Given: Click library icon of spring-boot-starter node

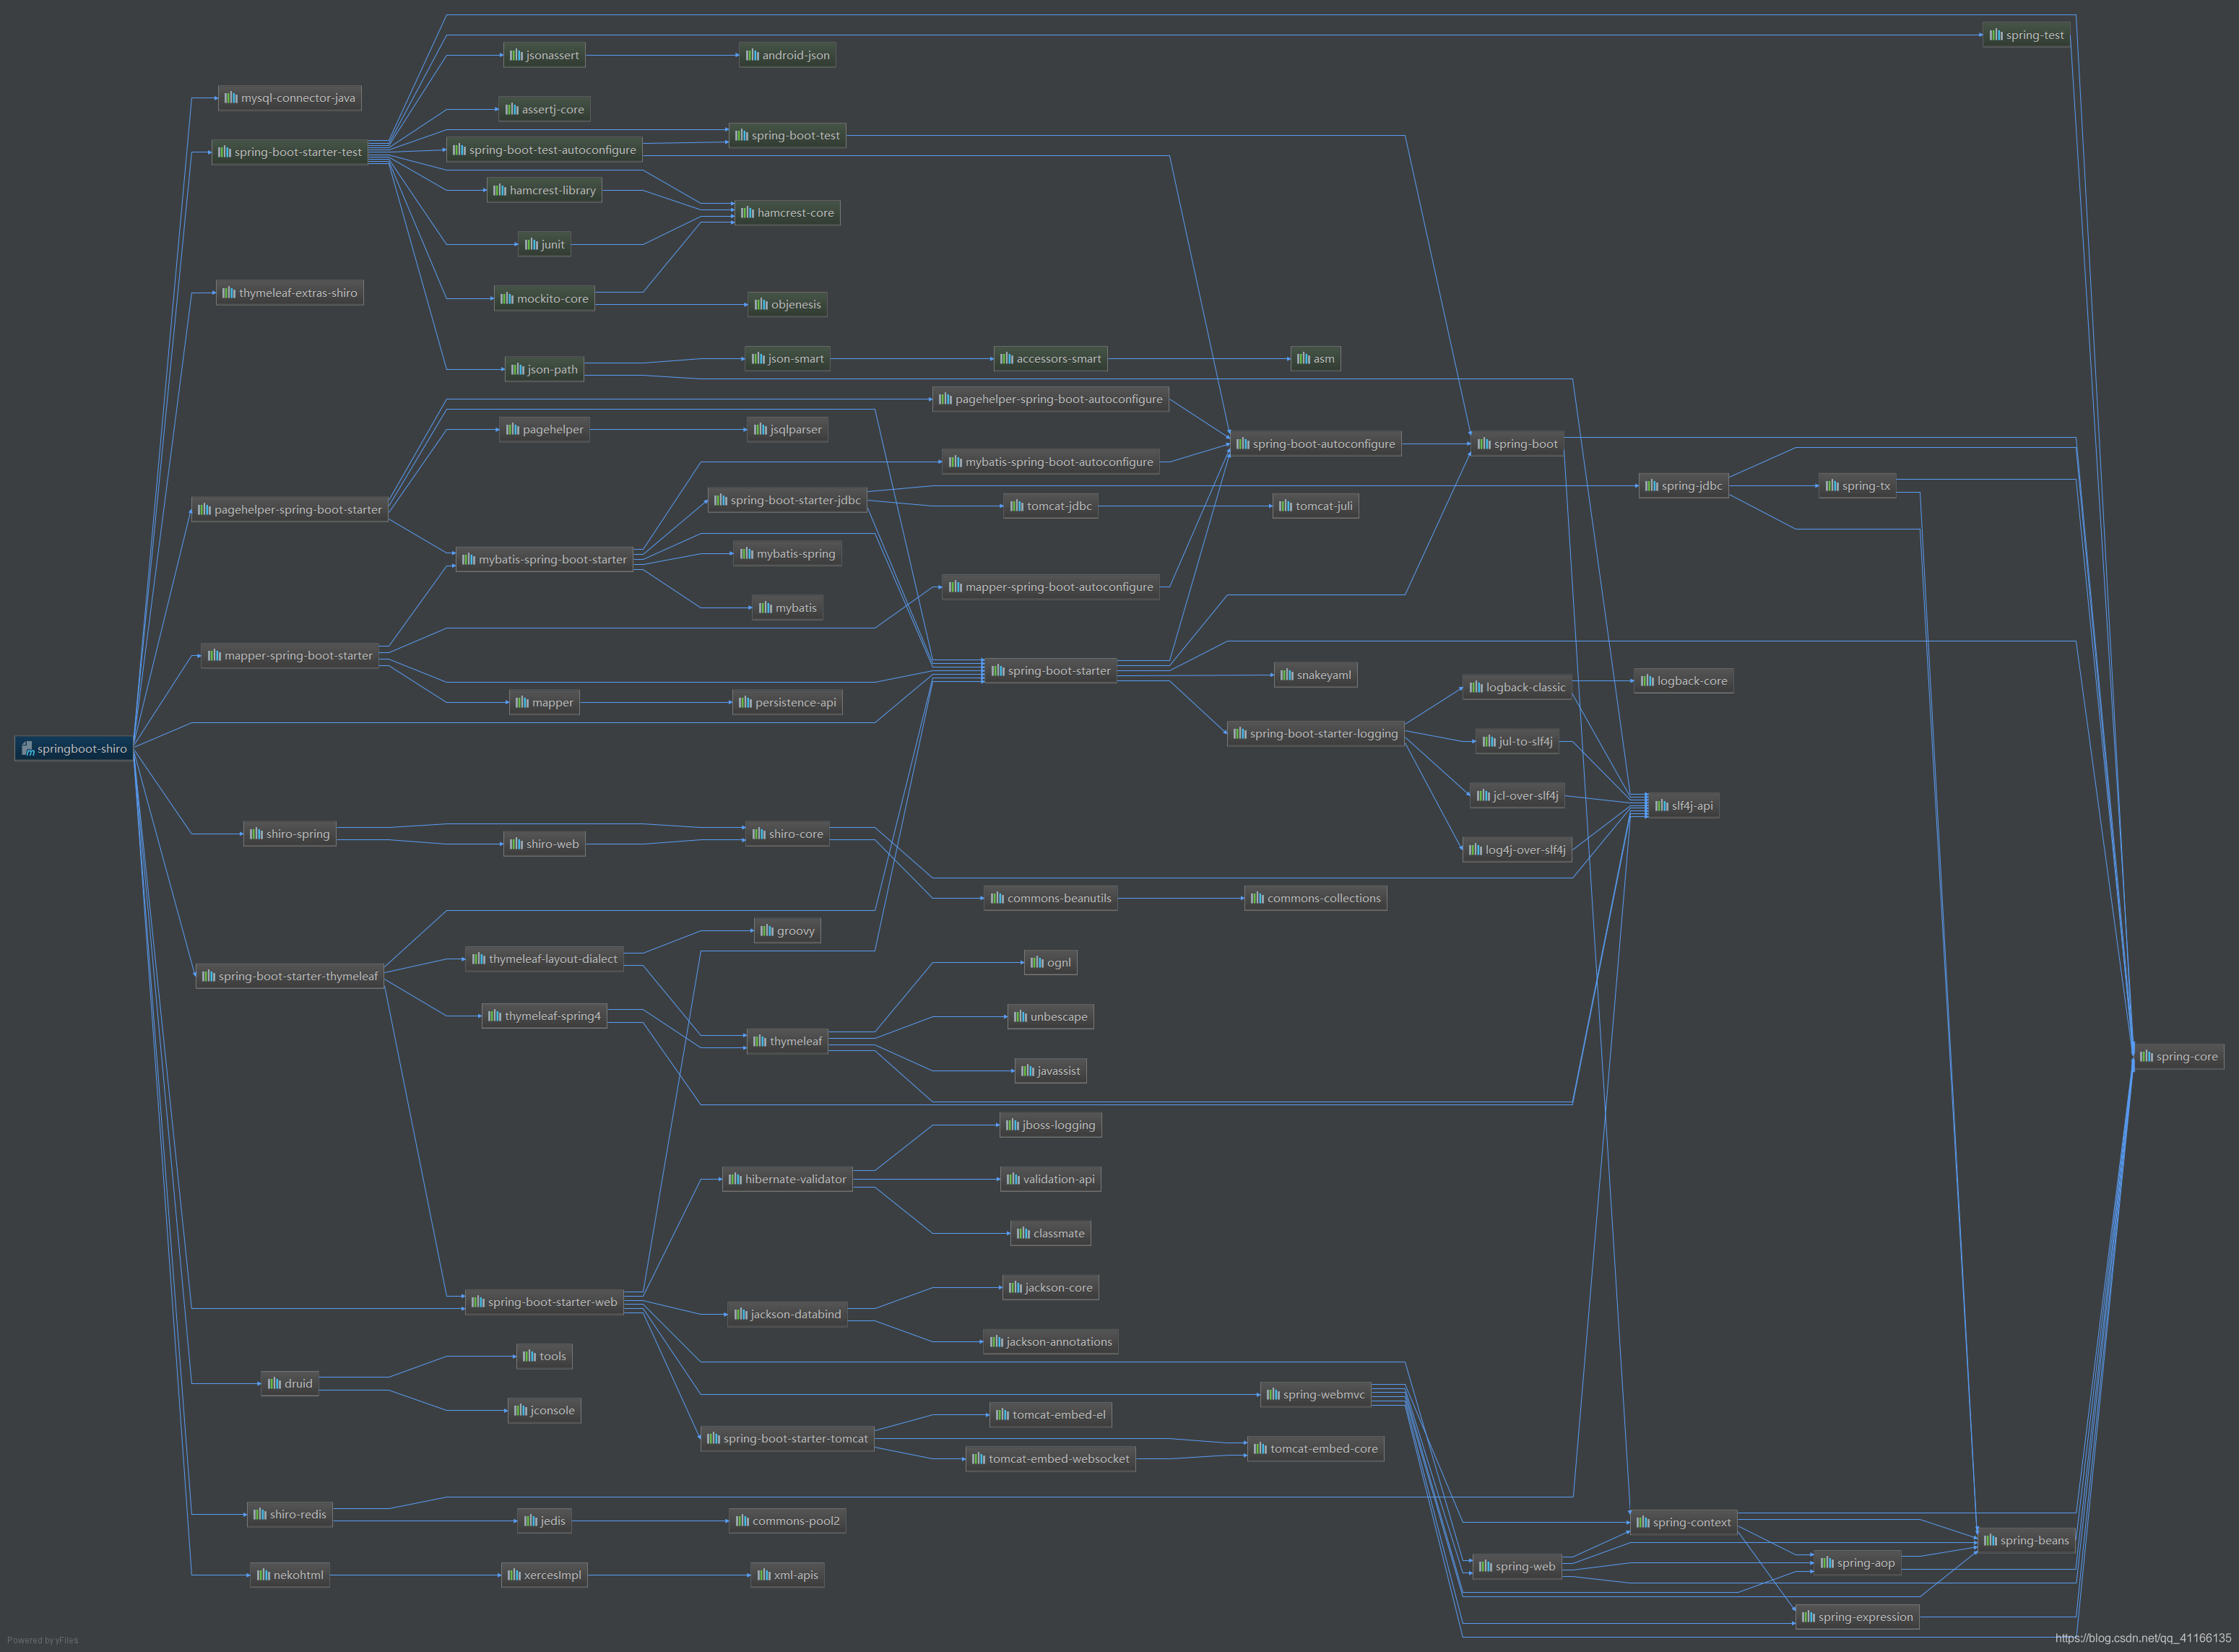Looking at the screenshot, I should (997, 670).
